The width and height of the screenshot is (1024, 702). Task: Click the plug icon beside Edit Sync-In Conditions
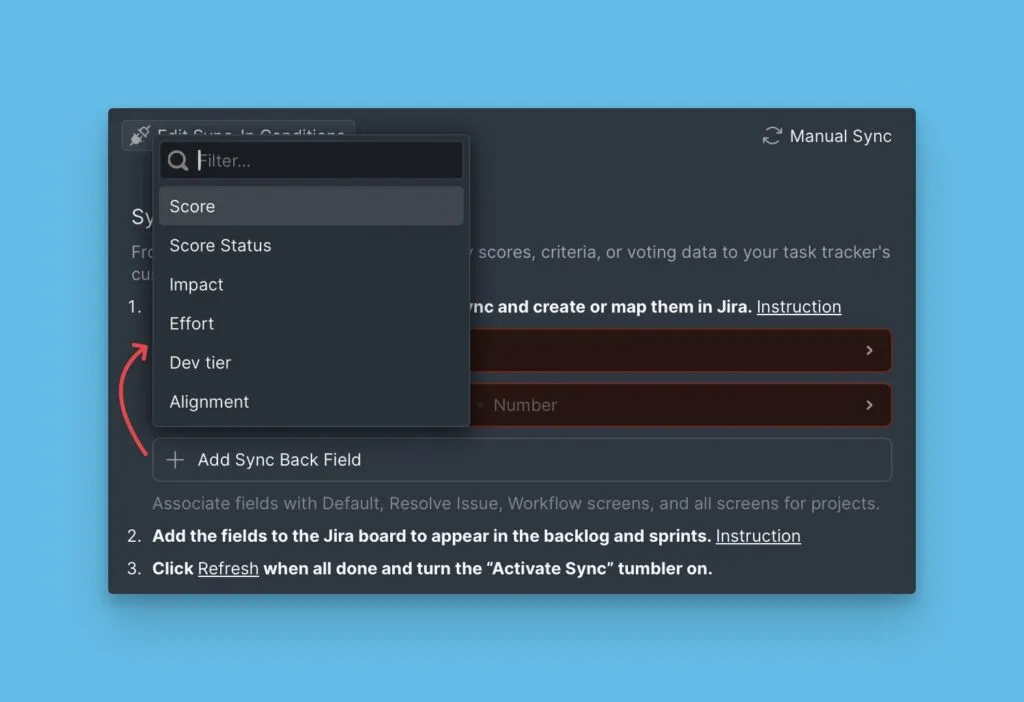tap(140, 136)
